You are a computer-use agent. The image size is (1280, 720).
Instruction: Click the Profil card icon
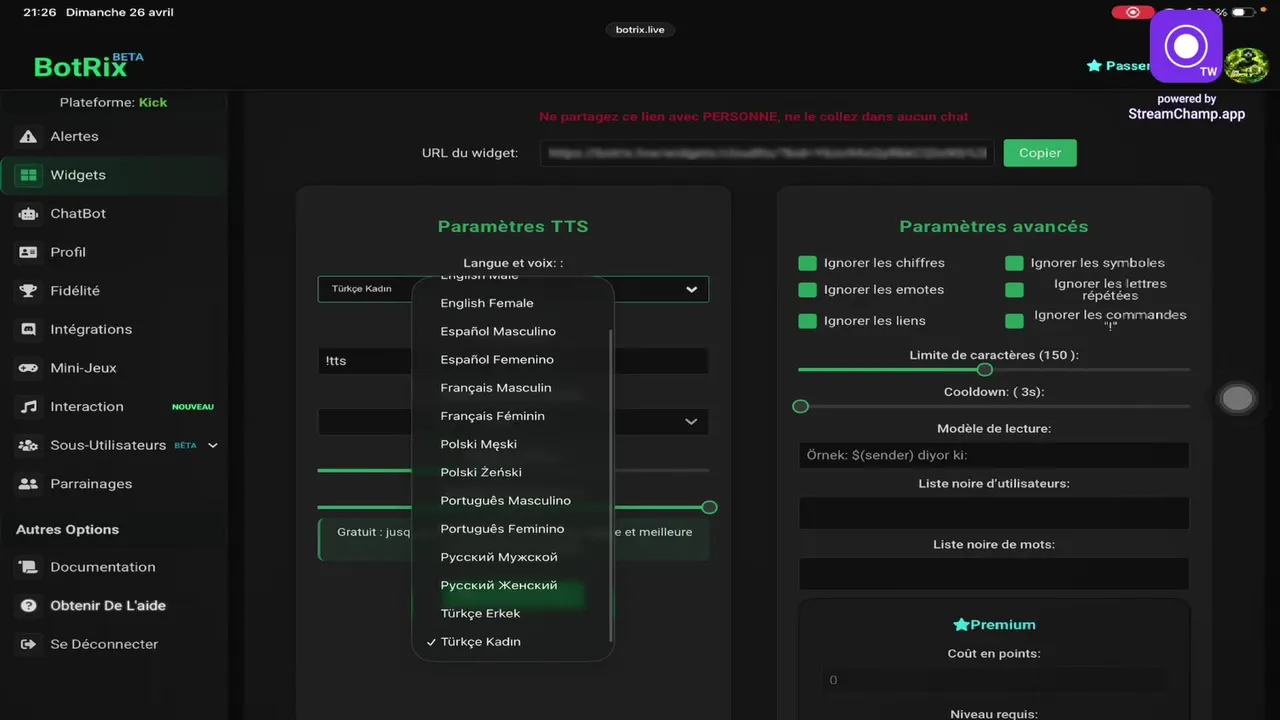[29, 252]
